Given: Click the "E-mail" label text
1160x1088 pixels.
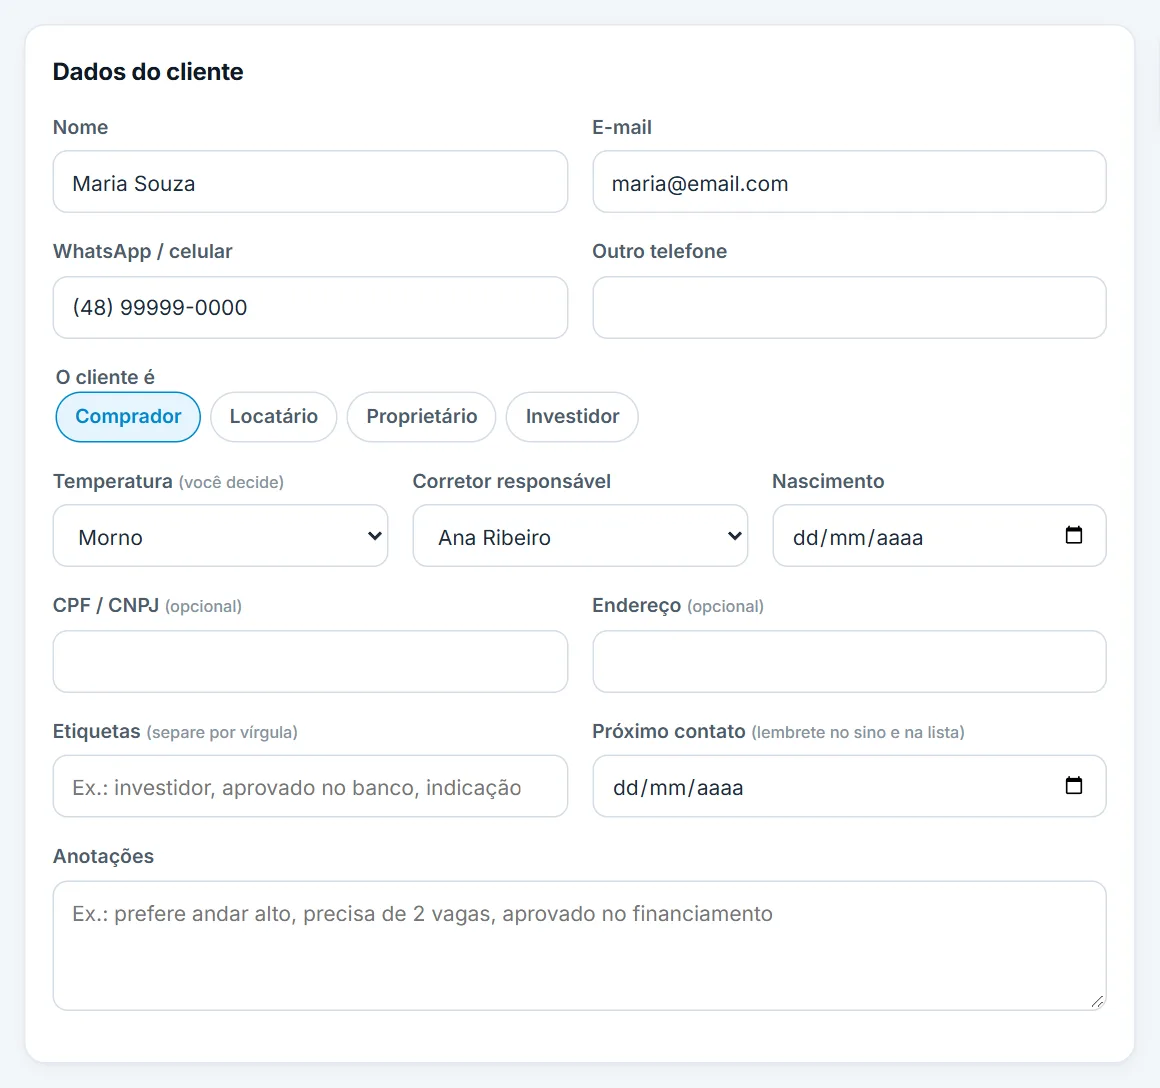Looking at the screenshot, I should click(x=622, y=127).
